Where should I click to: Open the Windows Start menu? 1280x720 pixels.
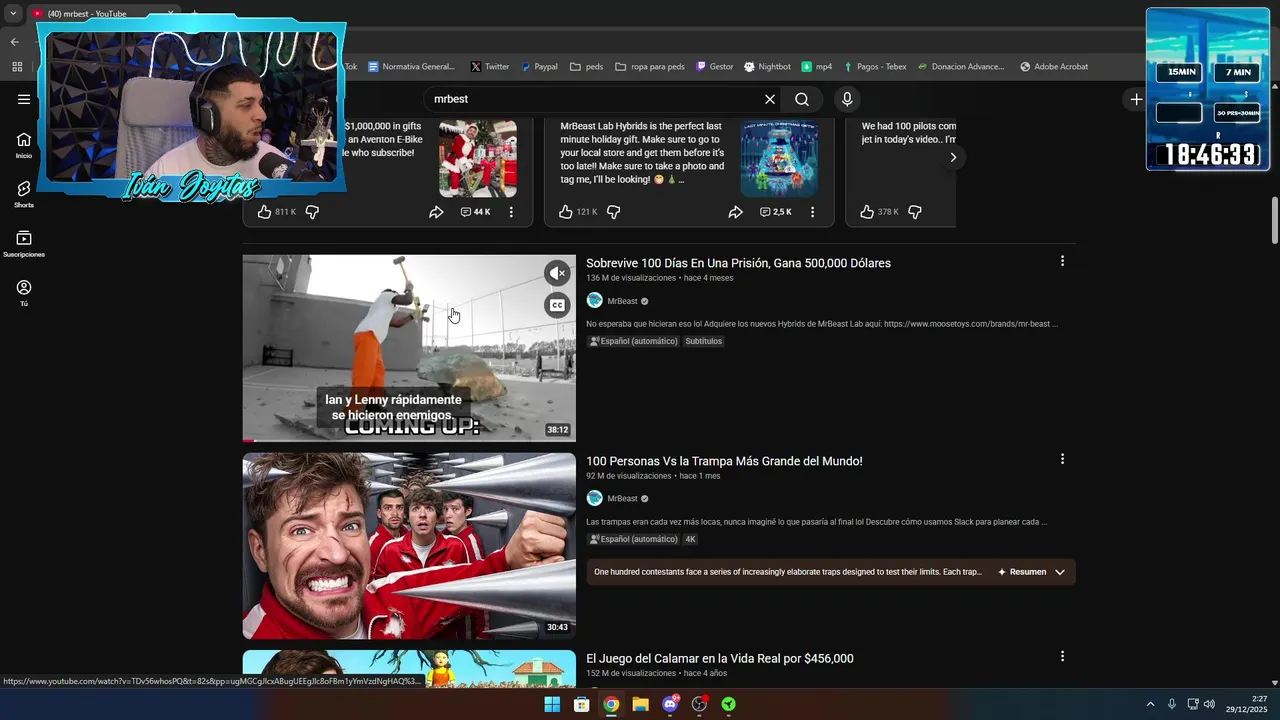552,704
